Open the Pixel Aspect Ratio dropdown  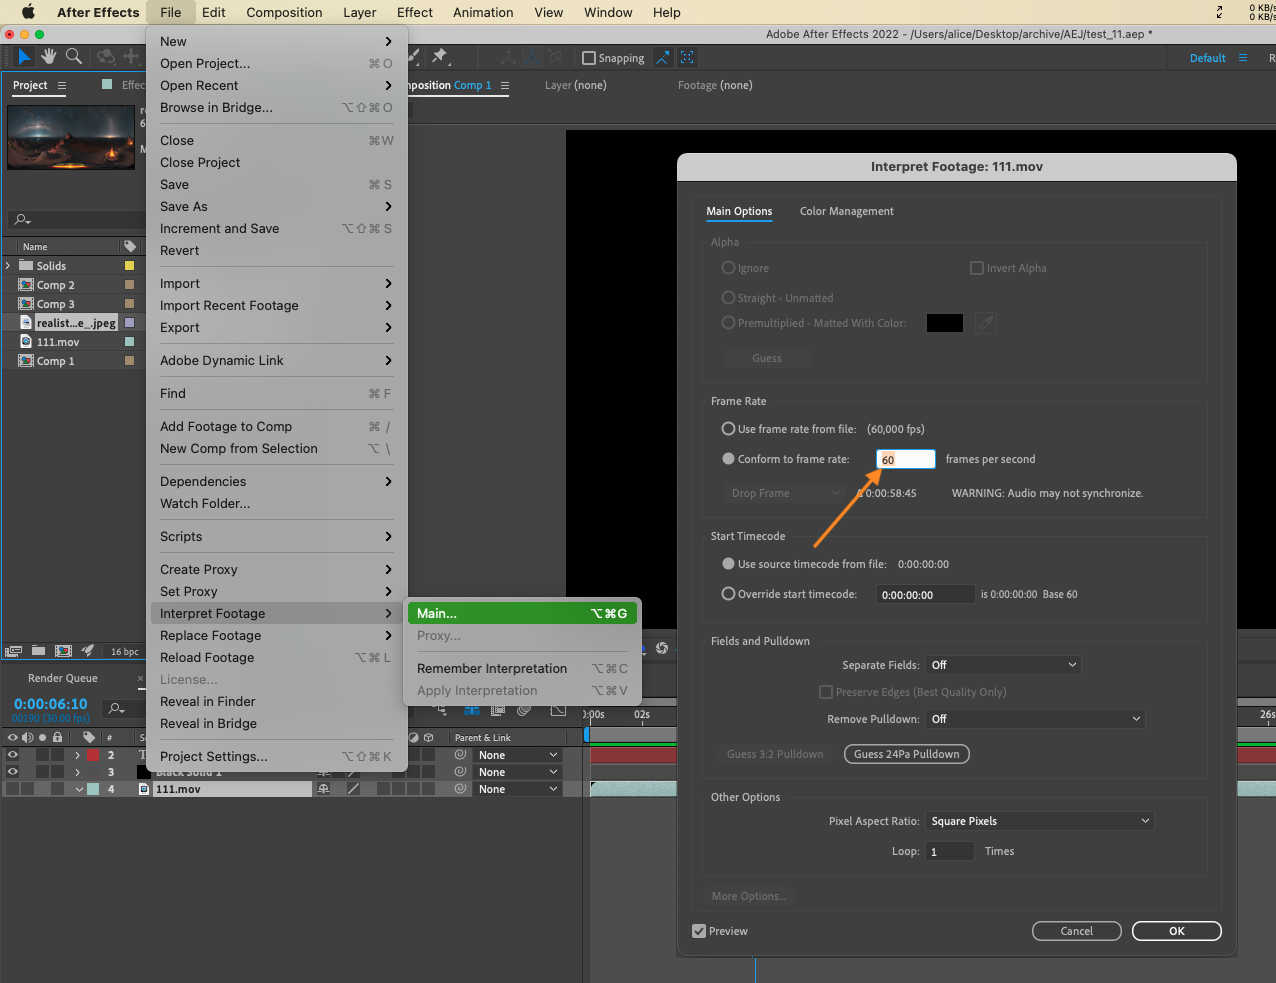[1040, 821]
